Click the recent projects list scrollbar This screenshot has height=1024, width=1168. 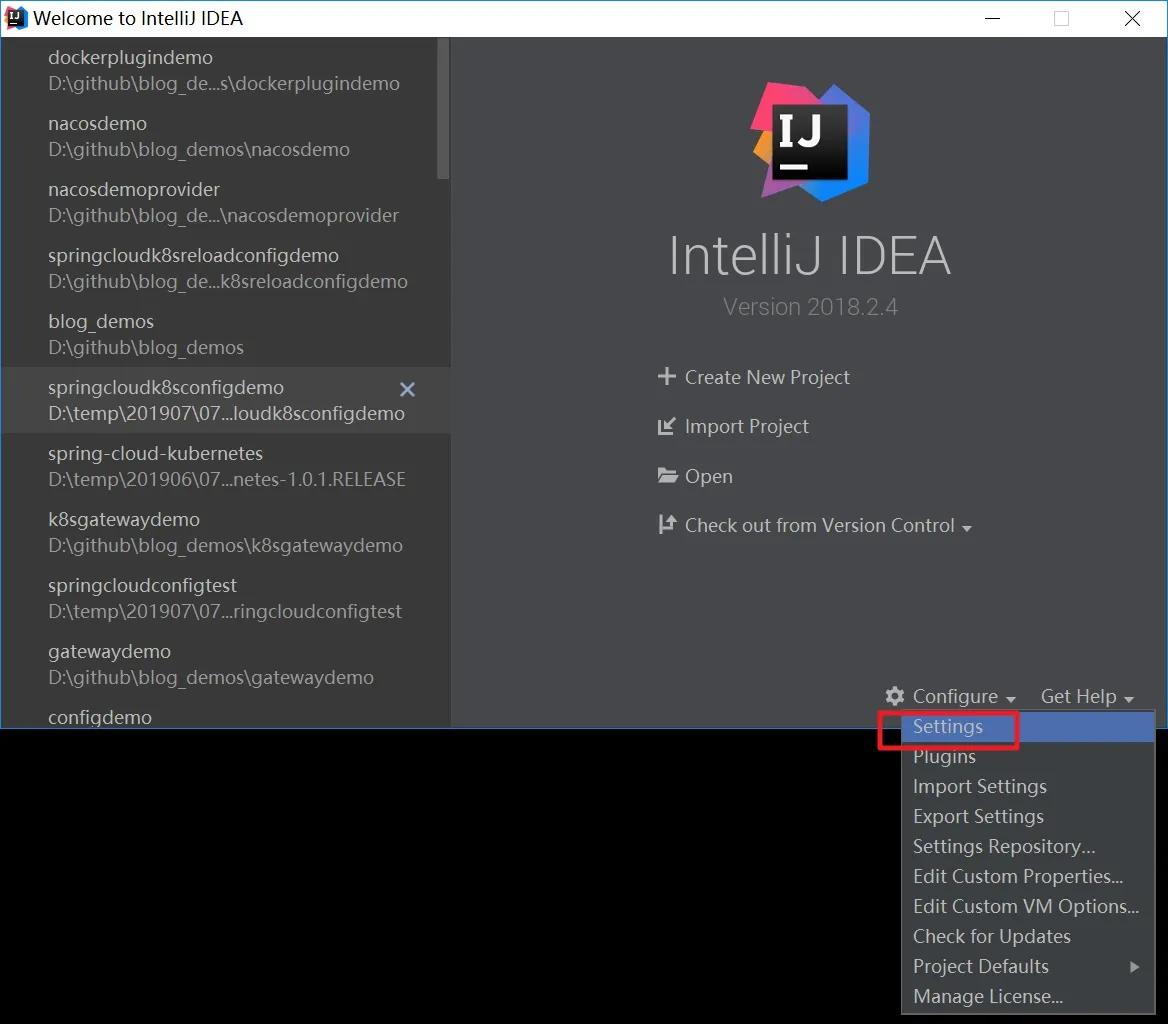443,109
